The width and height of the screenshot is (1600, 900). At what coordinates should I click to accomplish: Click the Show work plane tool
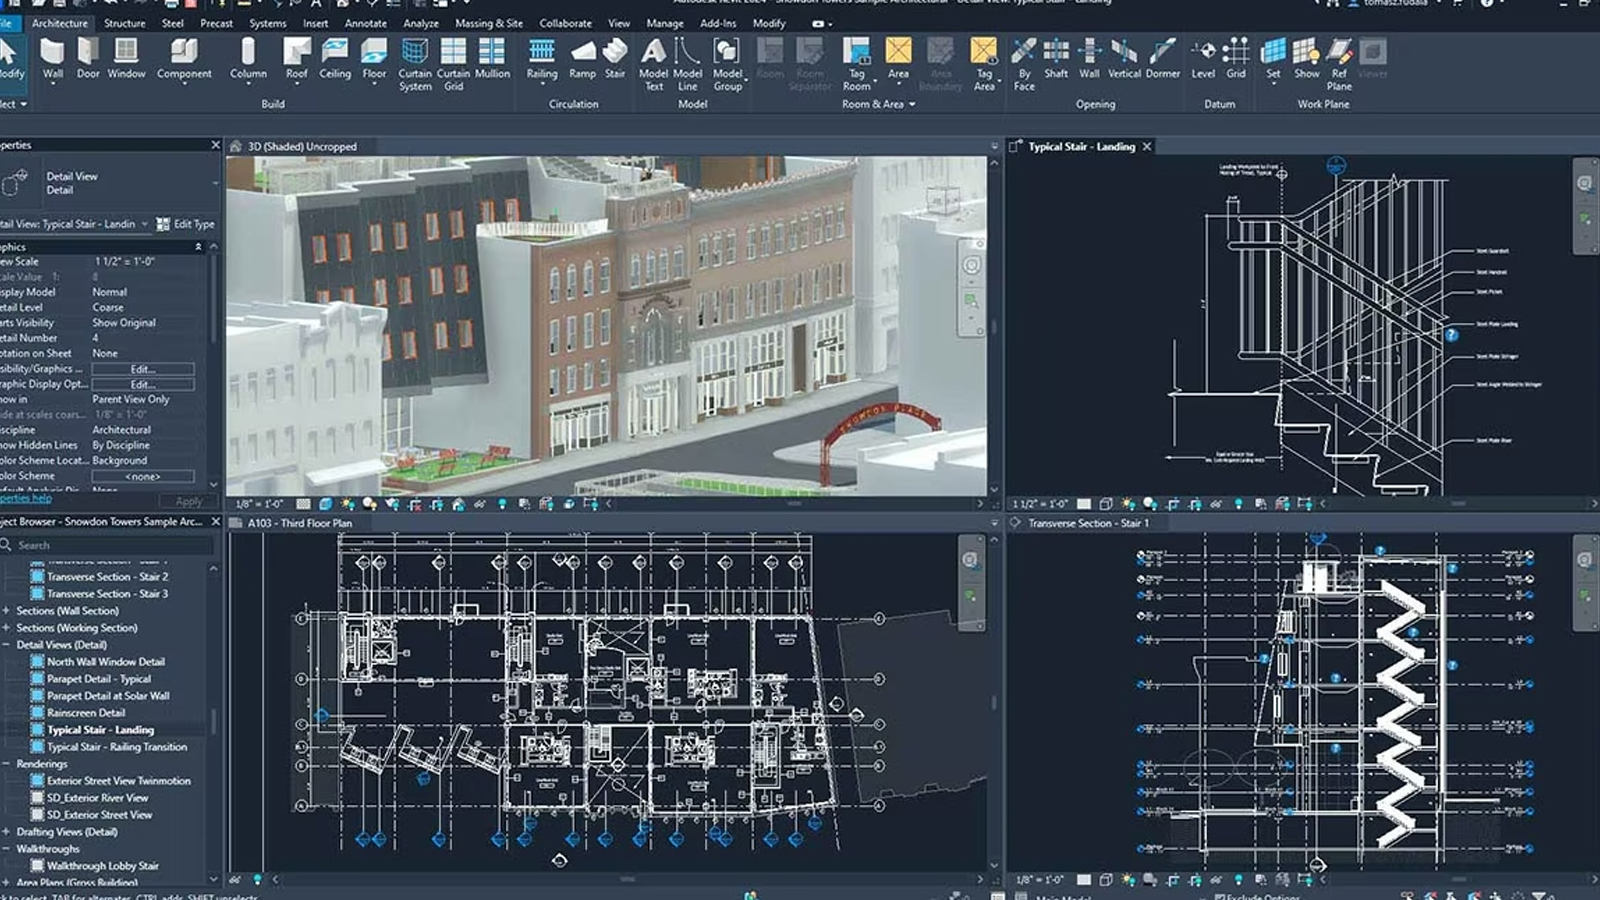point(1306,59)
